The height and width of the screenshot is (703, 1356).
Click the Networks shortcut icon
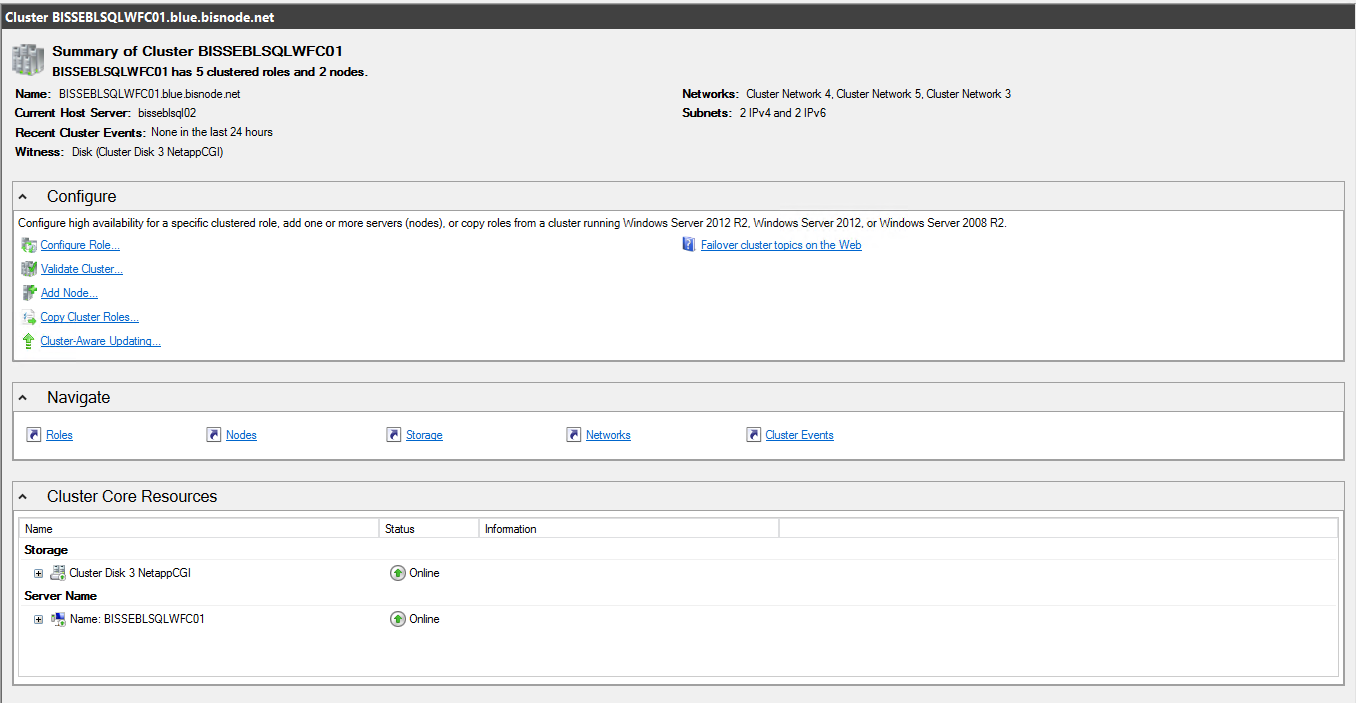point(574,435)
